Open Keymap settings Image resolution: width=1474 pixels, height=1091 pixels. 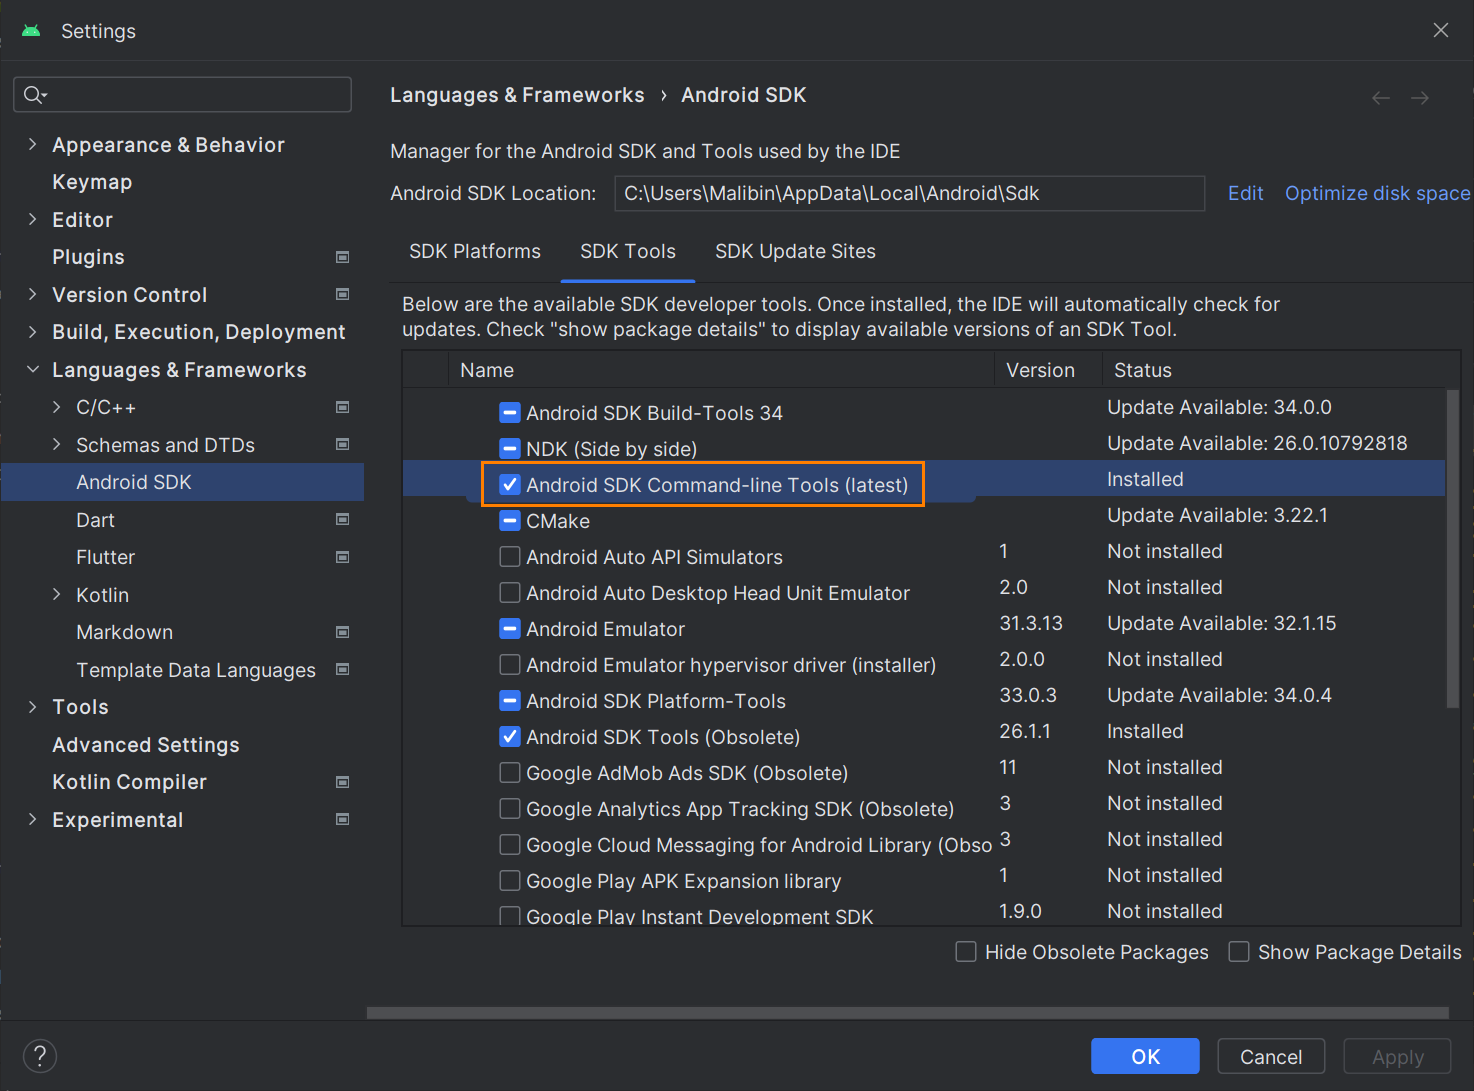[92, 182]
